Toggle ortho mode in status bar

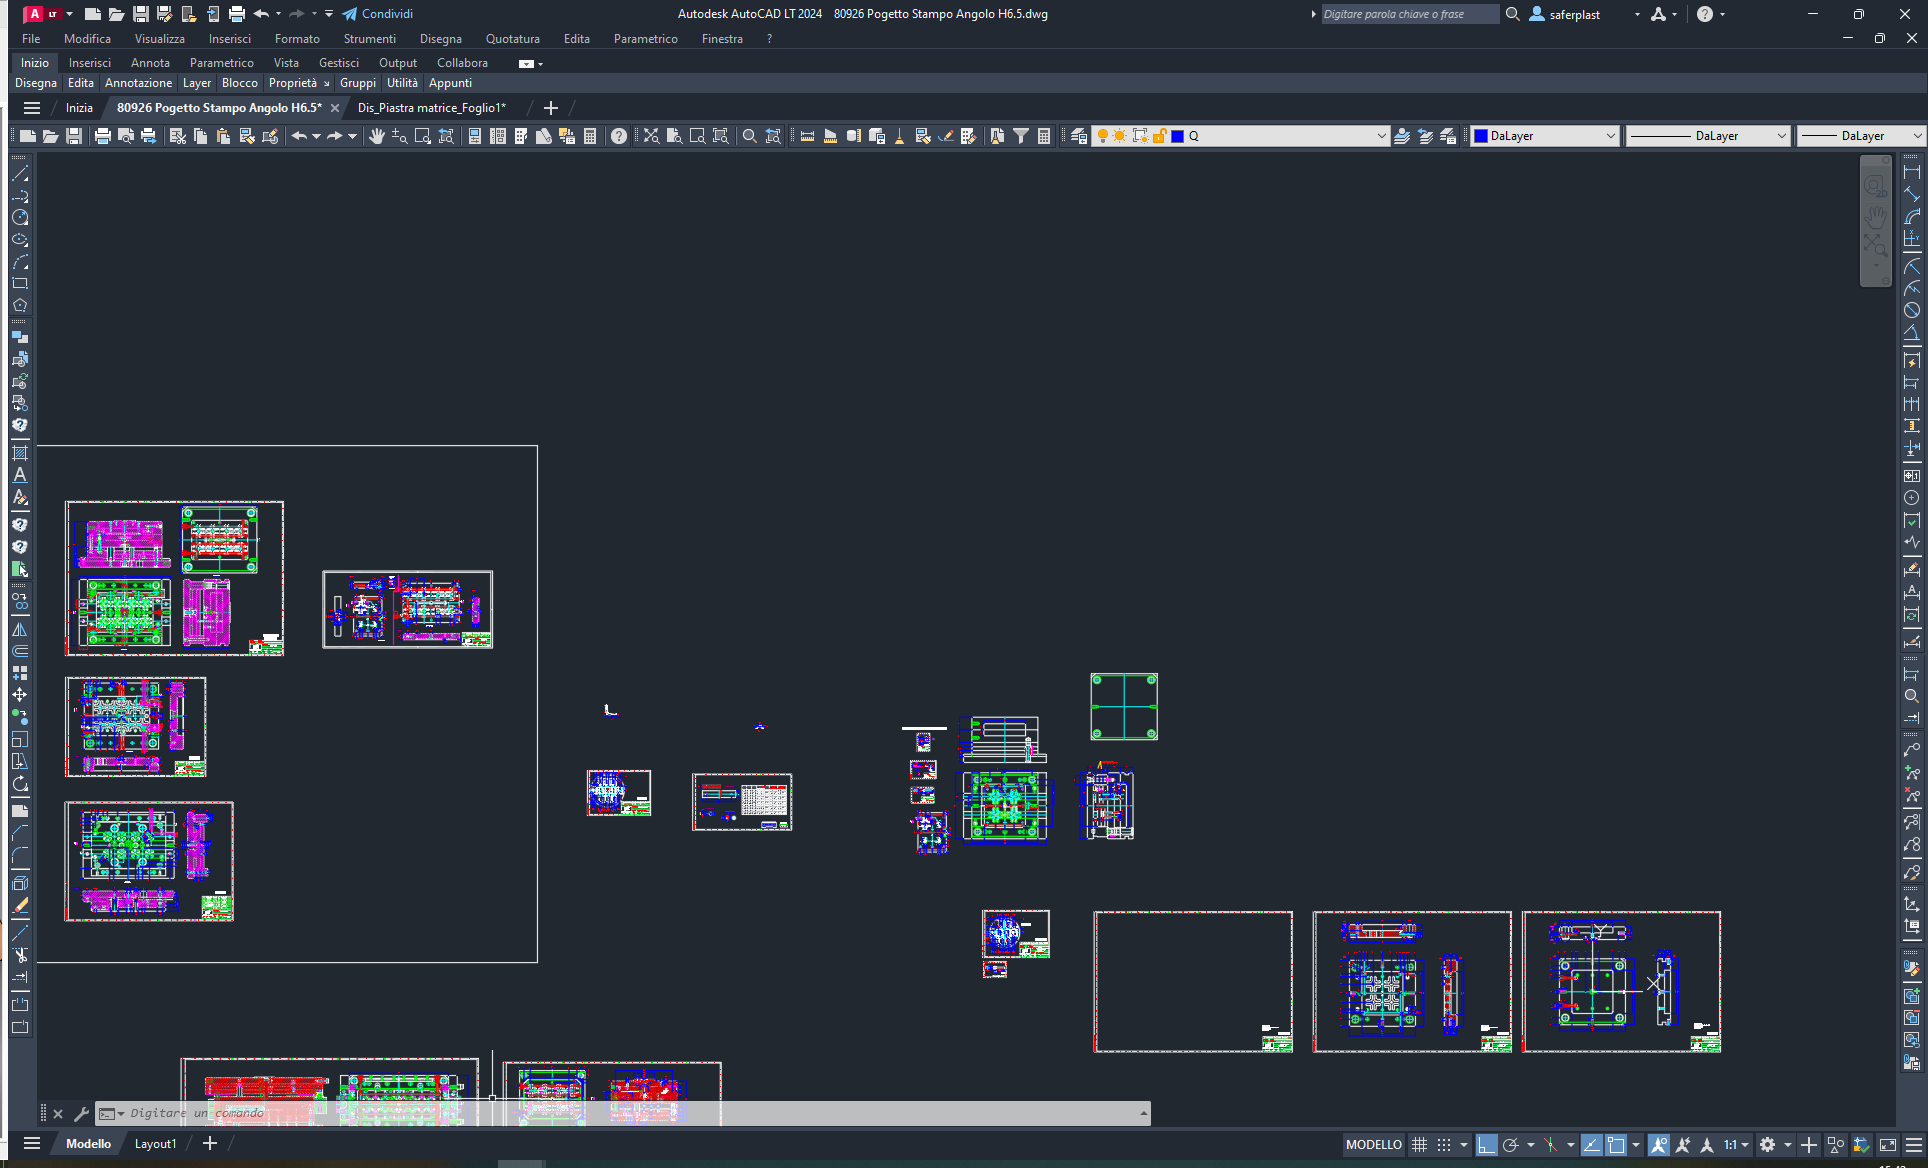pyautogui.click(x=1487, y=1145)
